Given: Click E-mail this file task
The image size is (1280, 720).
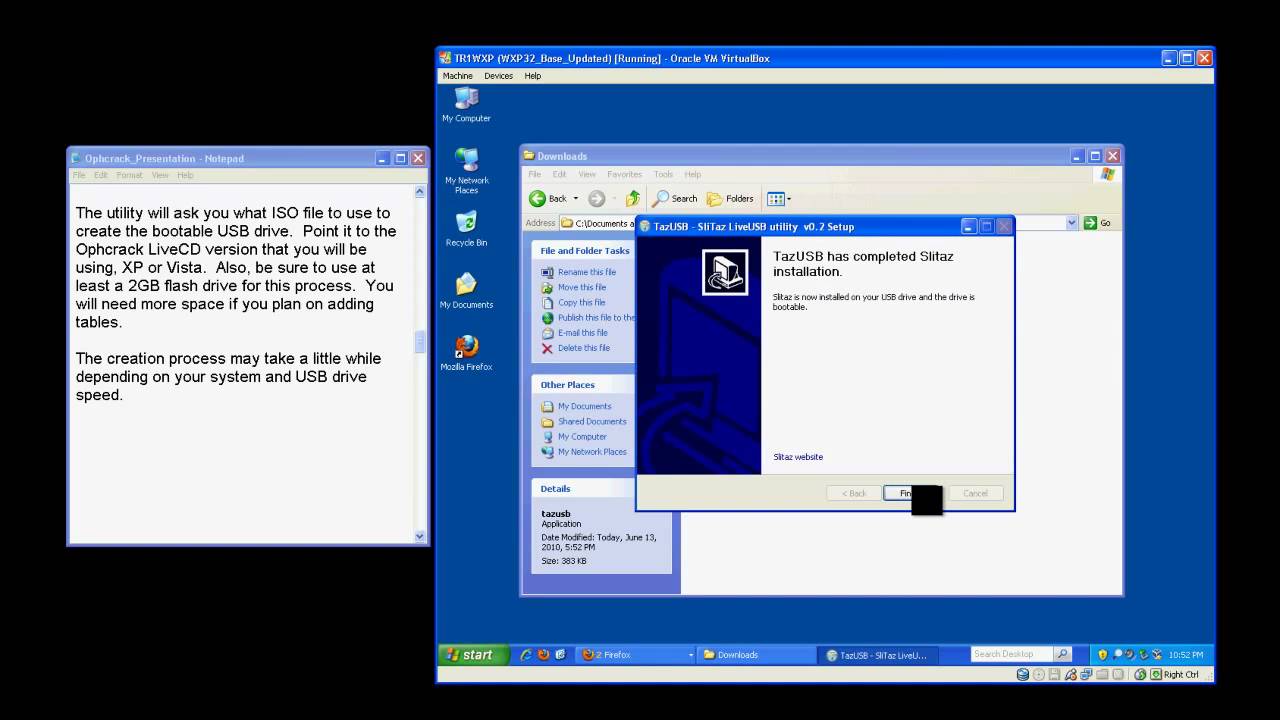Looking at the screenshot, I should click(x=574, y=332).
